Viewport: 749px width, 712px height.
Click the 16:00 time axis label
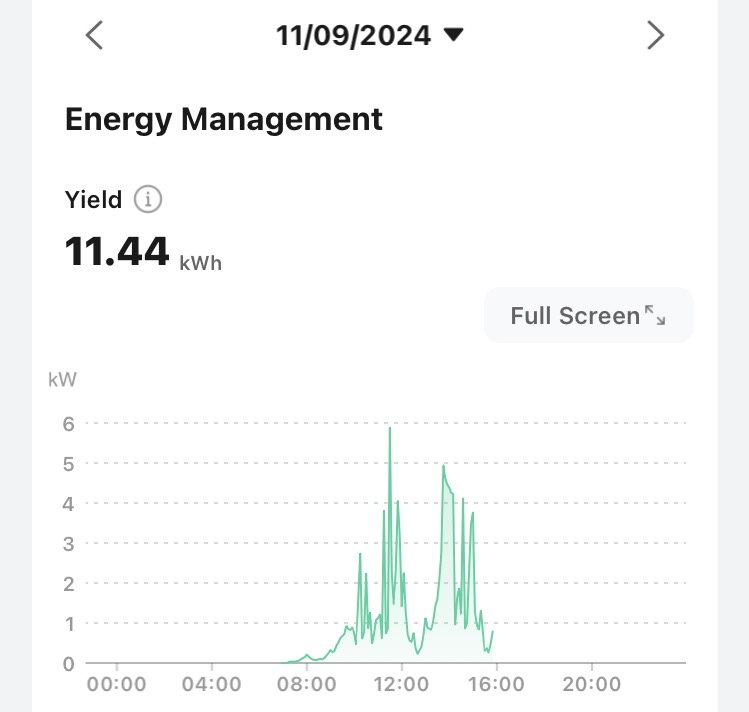[497, 685]
